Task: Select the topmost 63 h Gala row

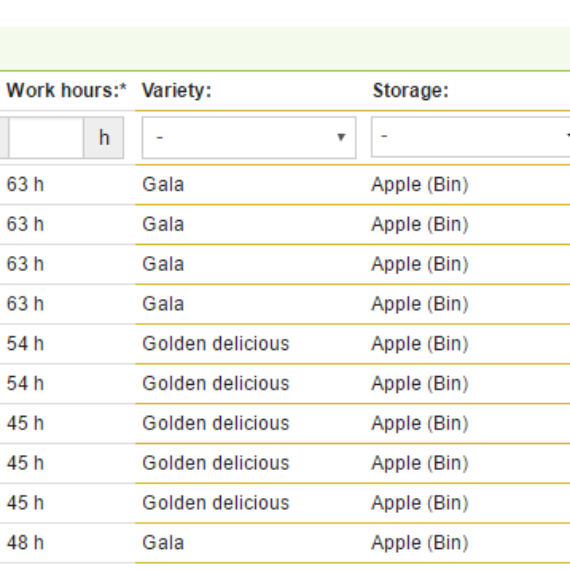Action: pos(285,185)
